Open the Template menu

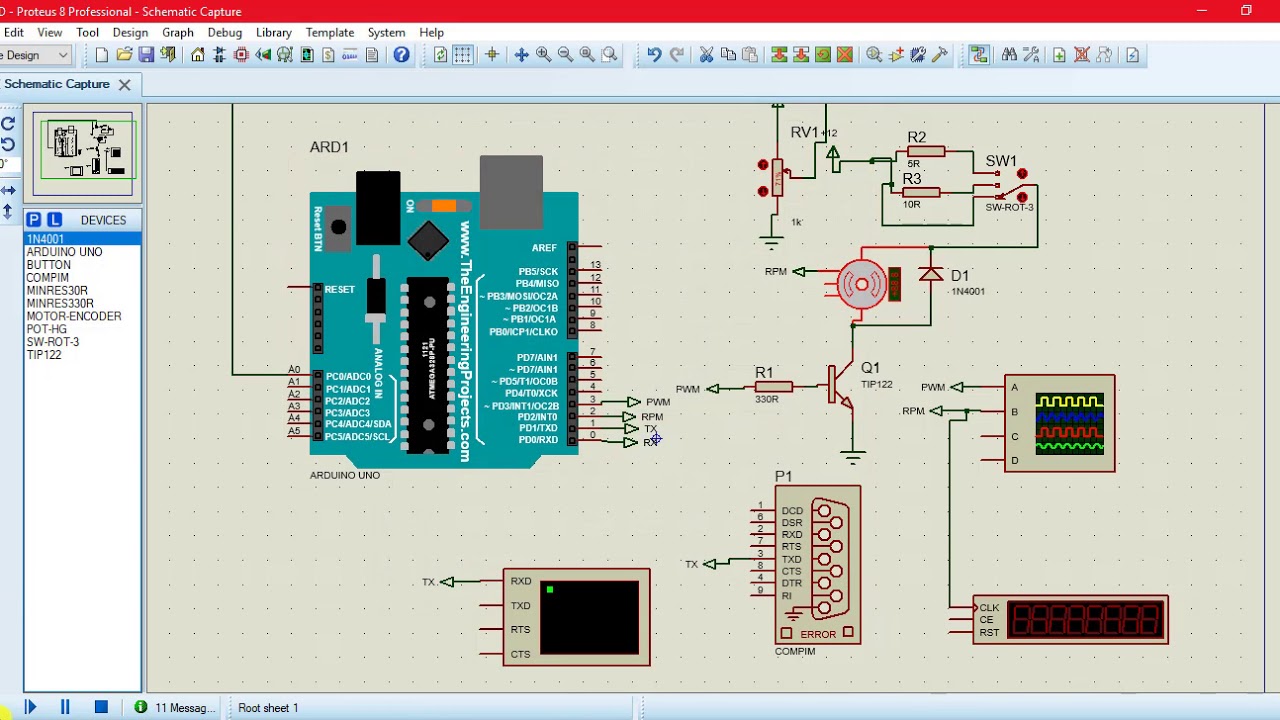pos(330,32)
